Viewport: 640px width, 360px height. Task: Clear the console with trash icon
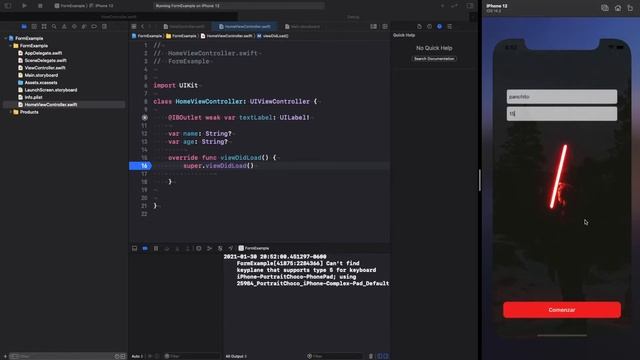371,356
